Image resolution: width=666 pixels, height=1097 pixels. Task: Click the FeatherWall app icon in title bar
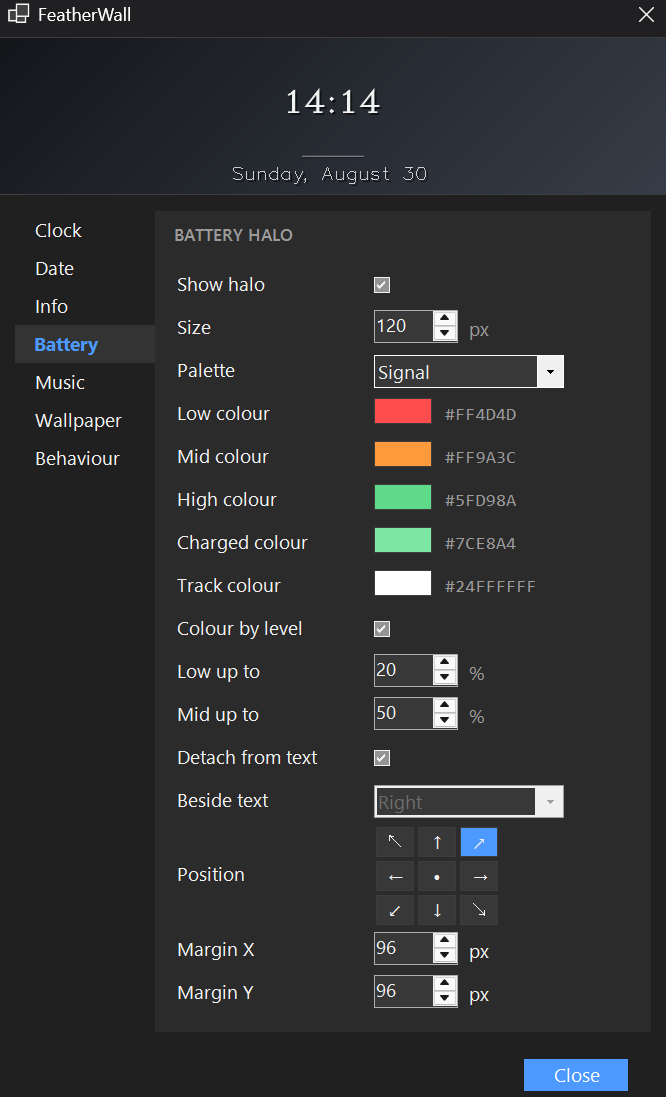19,14
